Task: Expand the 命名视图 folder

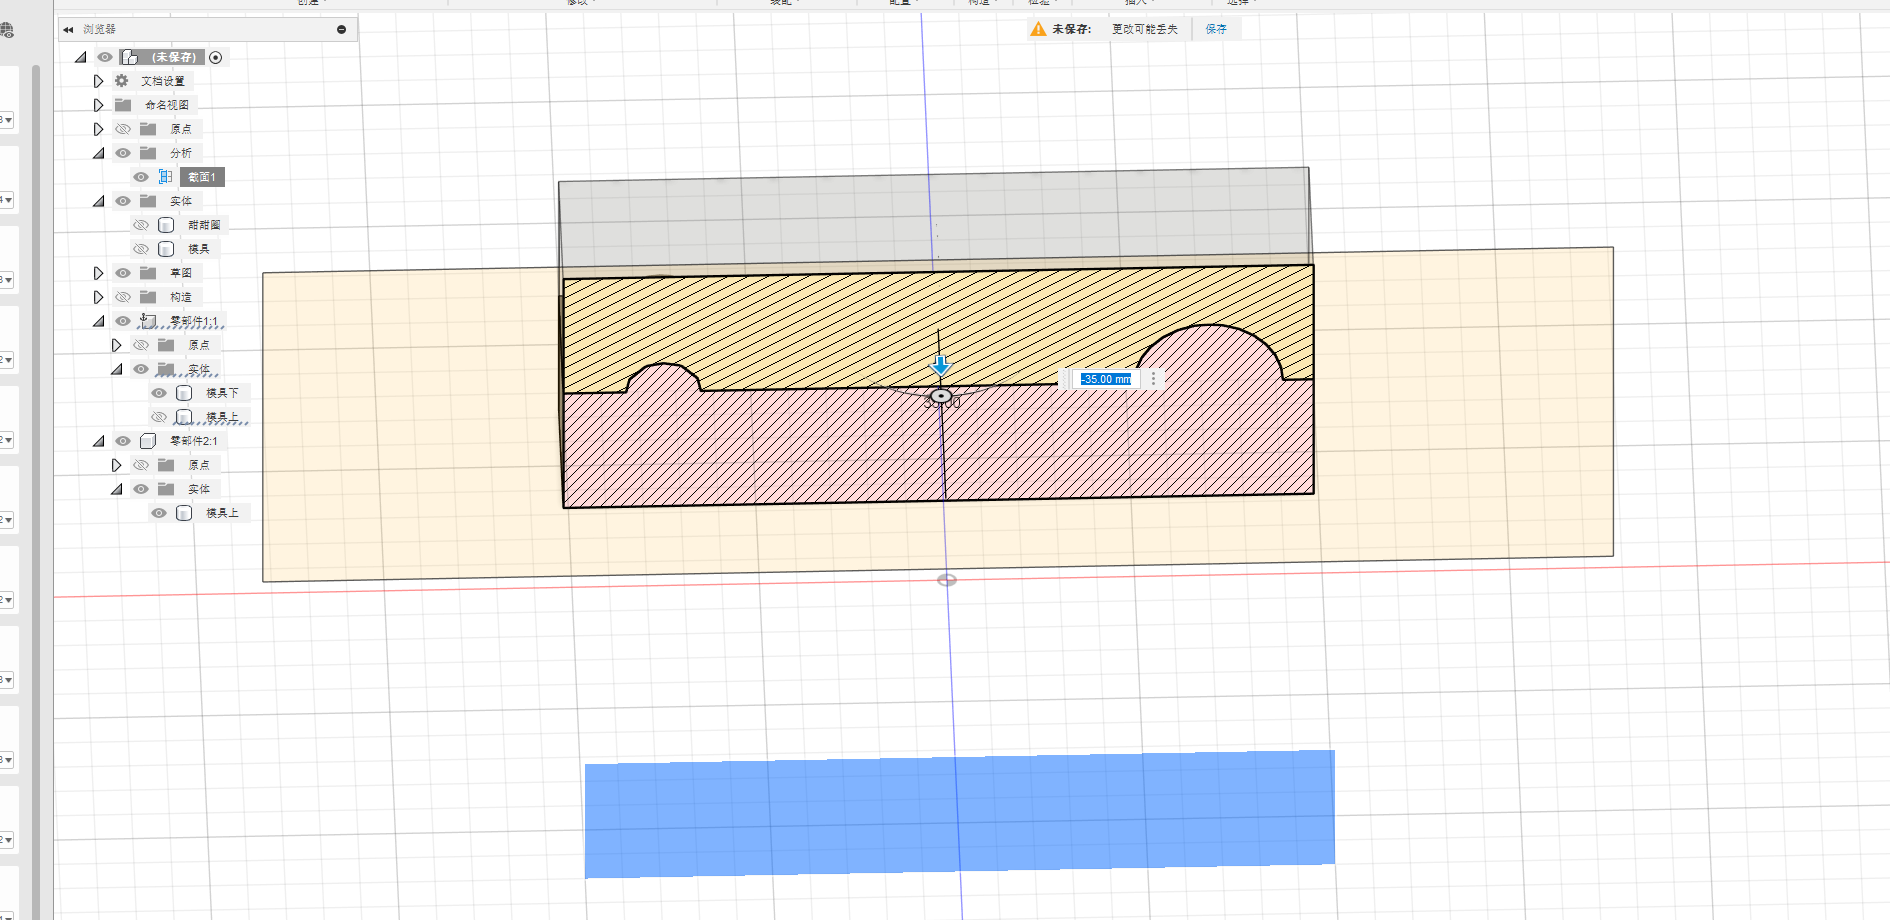Action: (x=98, y=105)
